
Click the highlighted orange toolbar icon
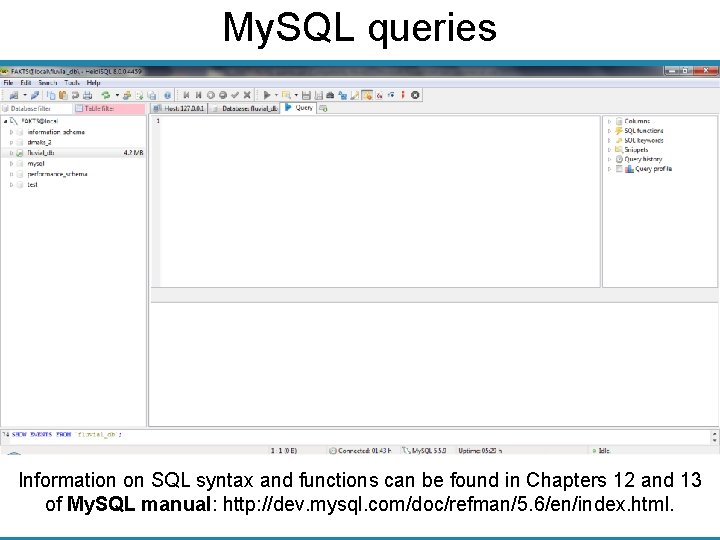pyautogui.click(x=367, y=95)
